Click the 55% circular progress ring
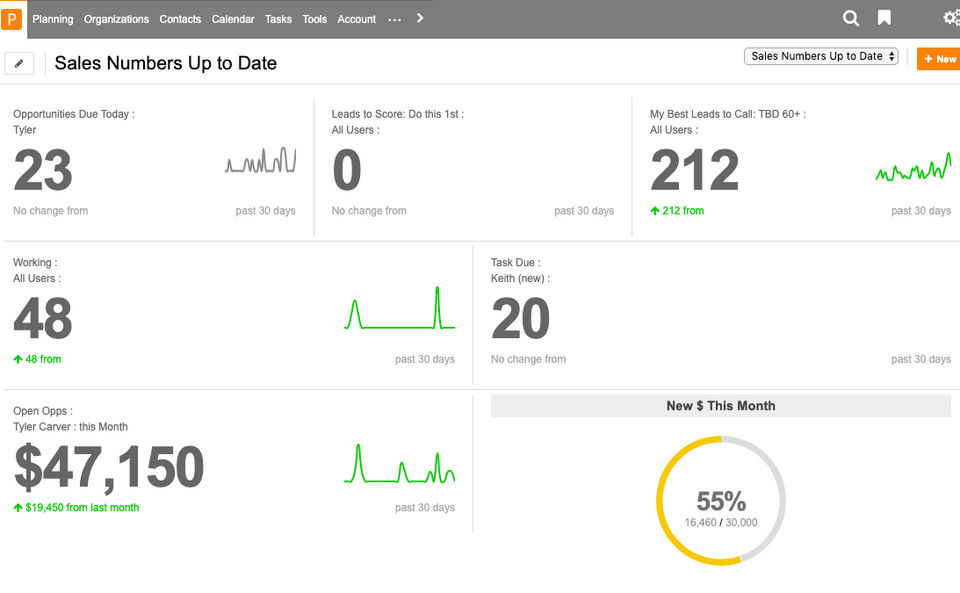 coord(721,501)
